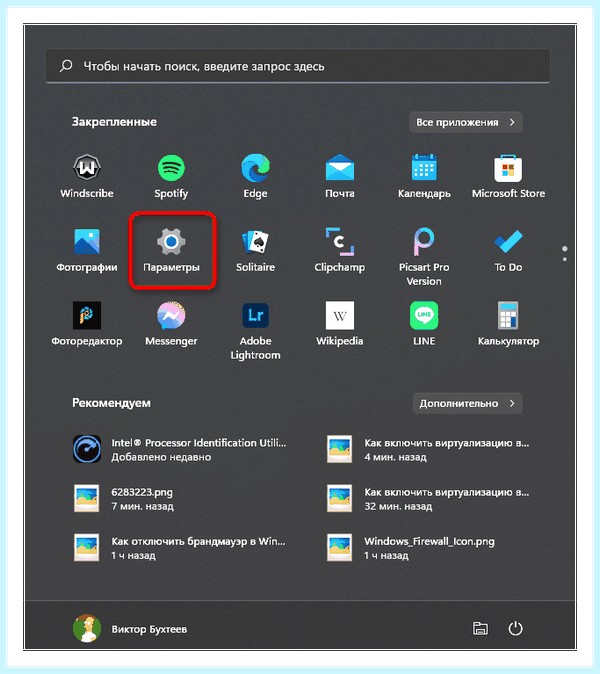This screenshot has width=600, height=674.
Task: Open the Почта mail app
Action: click(x=340, y=176)
